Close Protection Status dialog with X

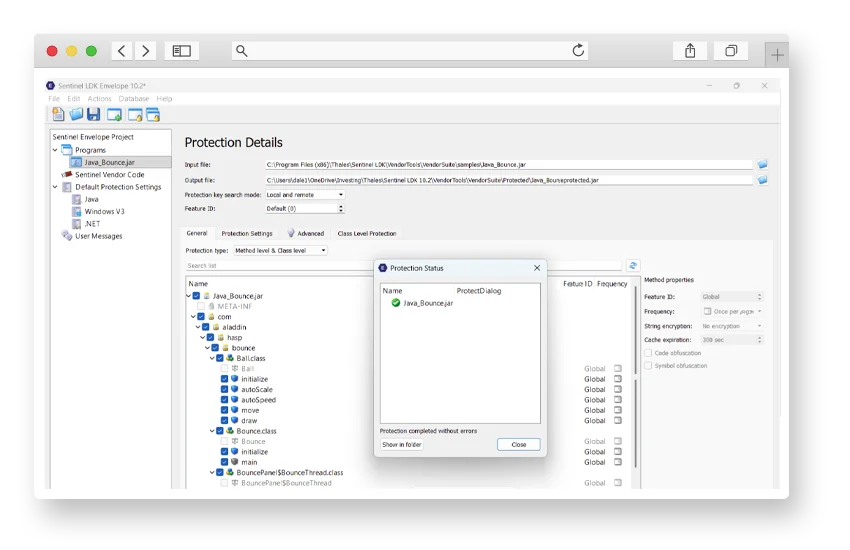[537, 268]
